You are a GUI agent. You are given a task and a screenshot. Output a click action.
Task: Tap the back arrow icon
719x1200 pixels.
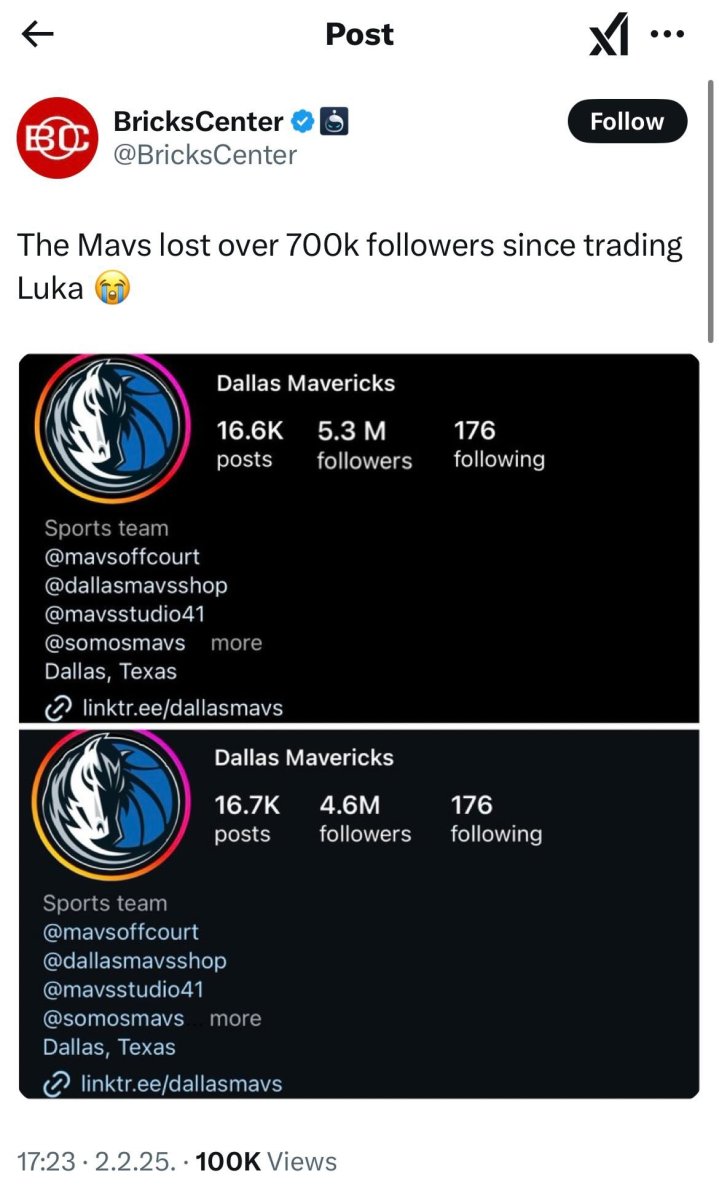pos(37,34)
